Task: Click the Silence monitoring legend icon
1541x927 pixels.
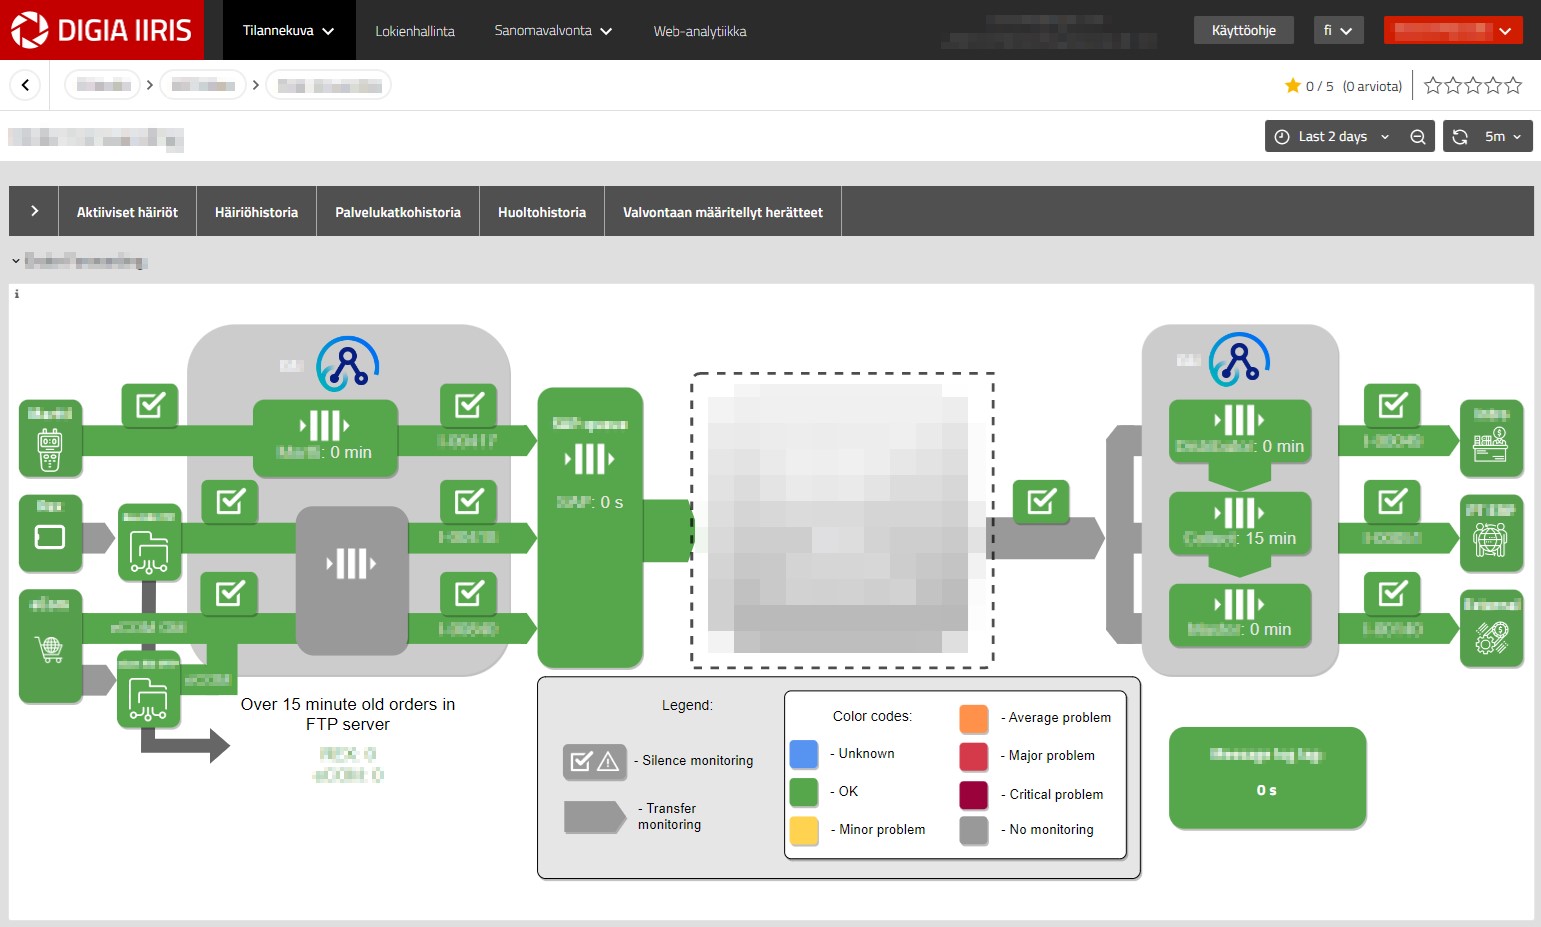Action: pyautogui.click(x=594, y=762)
